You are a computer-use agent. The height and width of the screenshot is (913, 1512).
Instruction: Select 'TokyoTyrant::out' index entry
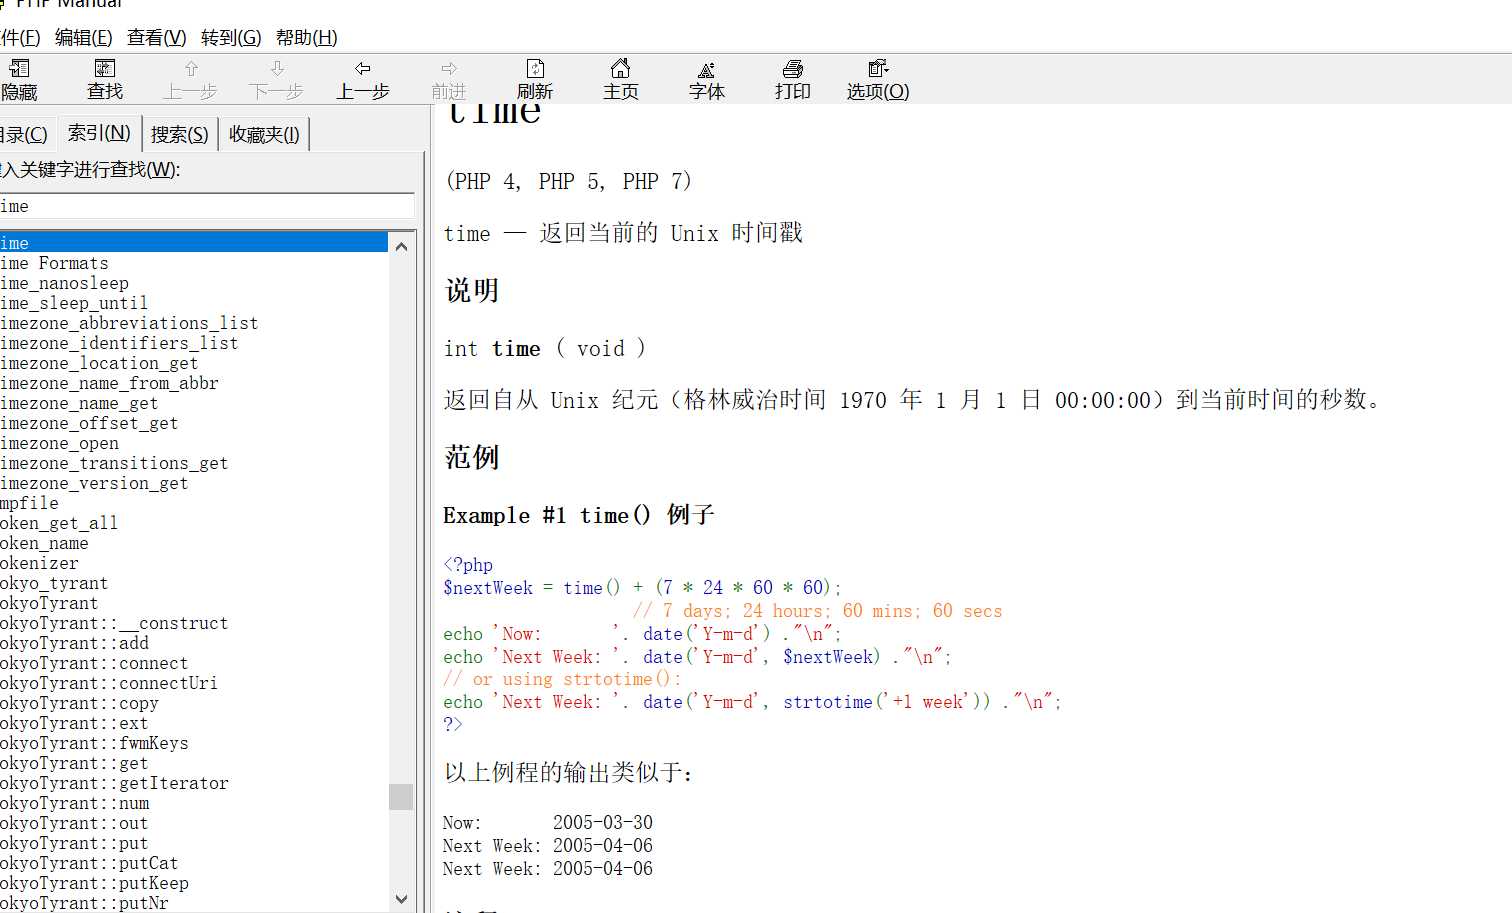click(x=74, y=823)
